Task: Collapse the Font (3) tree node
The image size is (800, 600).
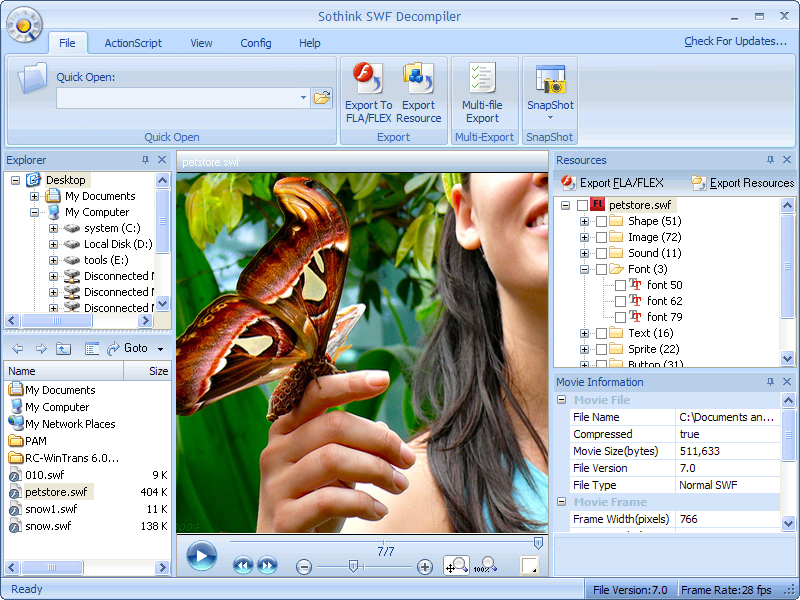Action: click(584, 269)
